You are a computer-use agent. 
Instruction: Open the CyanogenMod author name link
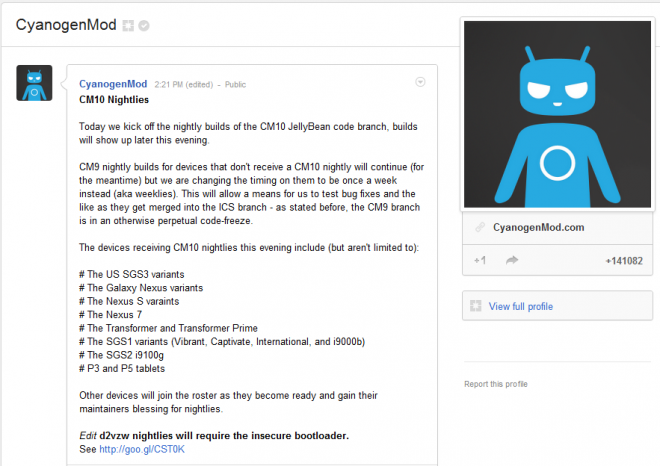[113, 84]
